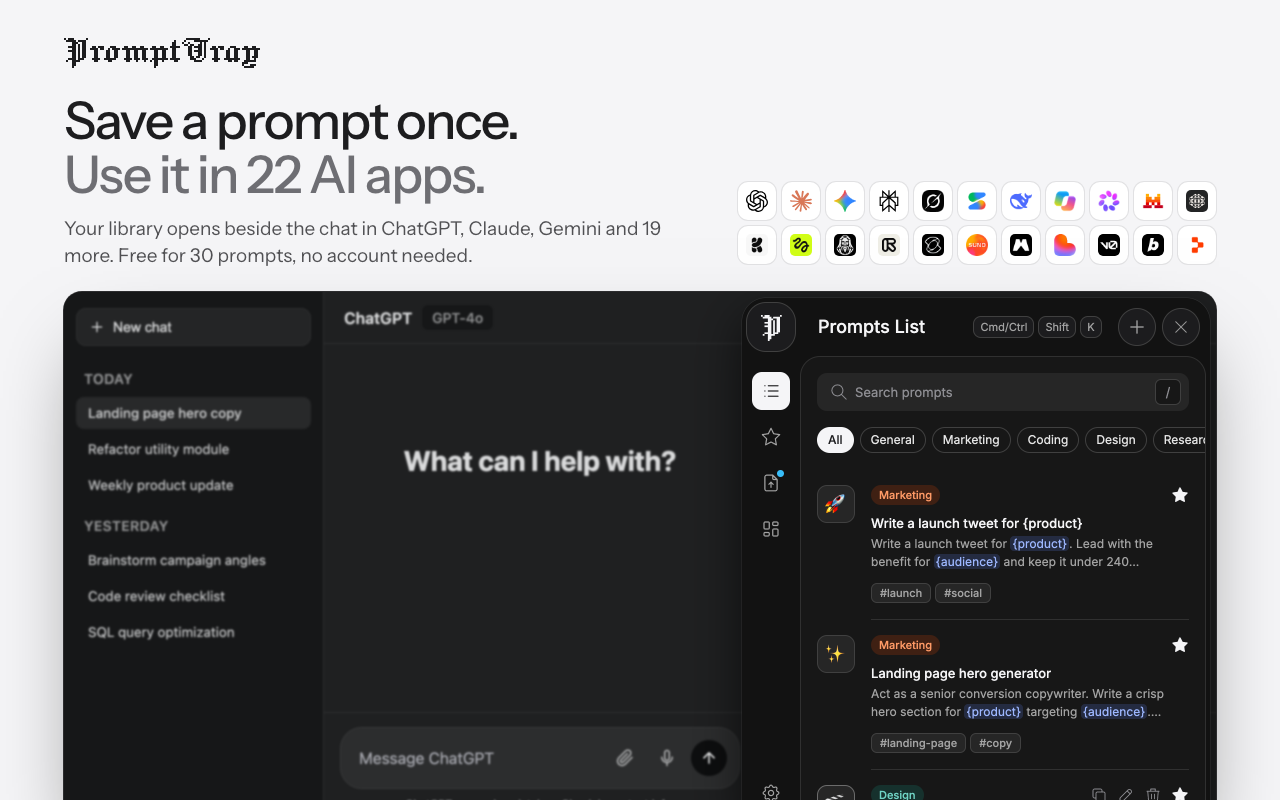Focus the Search prompts field
Image resolution: width=1280 pixels, height=800 pixels.
1003,392
